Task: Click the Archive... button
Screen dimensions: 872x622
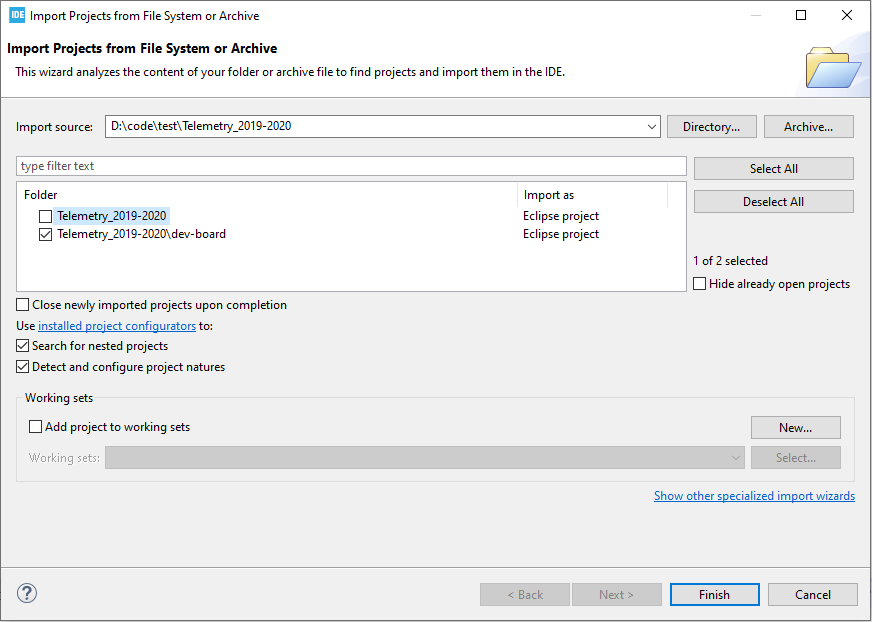Action: click(x=809, y=127)
